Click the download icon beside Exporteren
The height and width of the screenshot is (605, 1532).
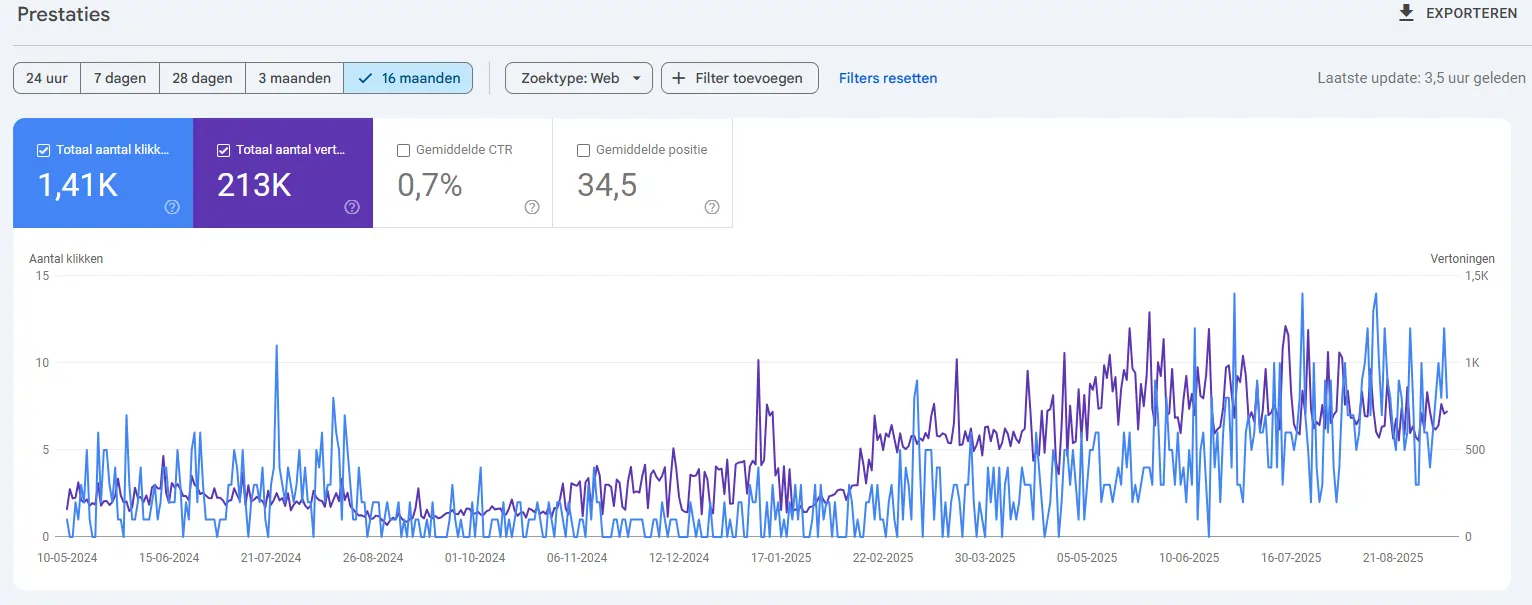point(1406,13)
